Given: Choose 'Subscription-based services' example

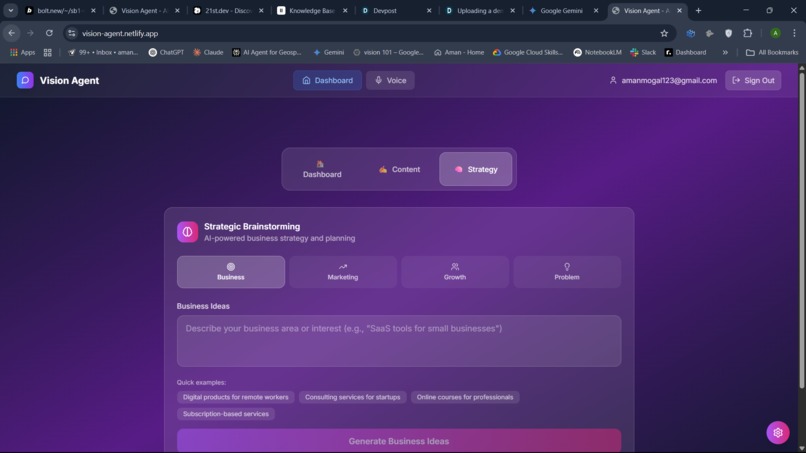Looking at the screenshot, I should [x=226, y=414].
